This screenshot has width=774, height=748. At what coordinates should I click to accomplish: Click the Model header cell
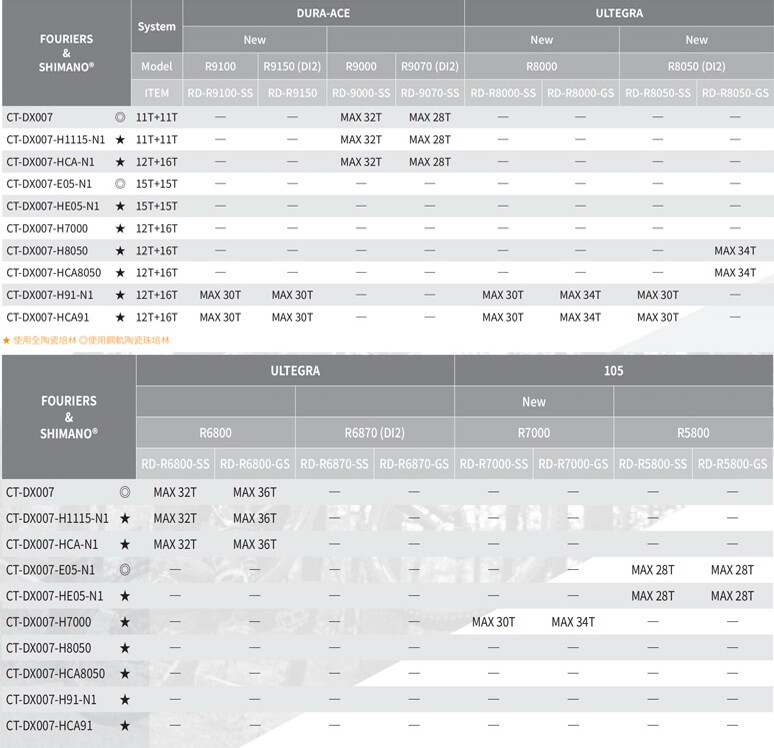tap(156, 66)
